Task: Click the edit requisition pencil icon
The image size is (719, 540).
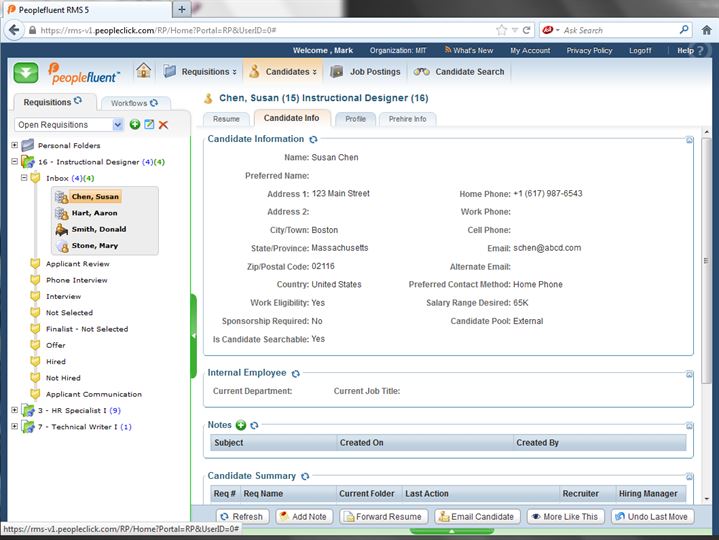Action: [x=149, y=124]
